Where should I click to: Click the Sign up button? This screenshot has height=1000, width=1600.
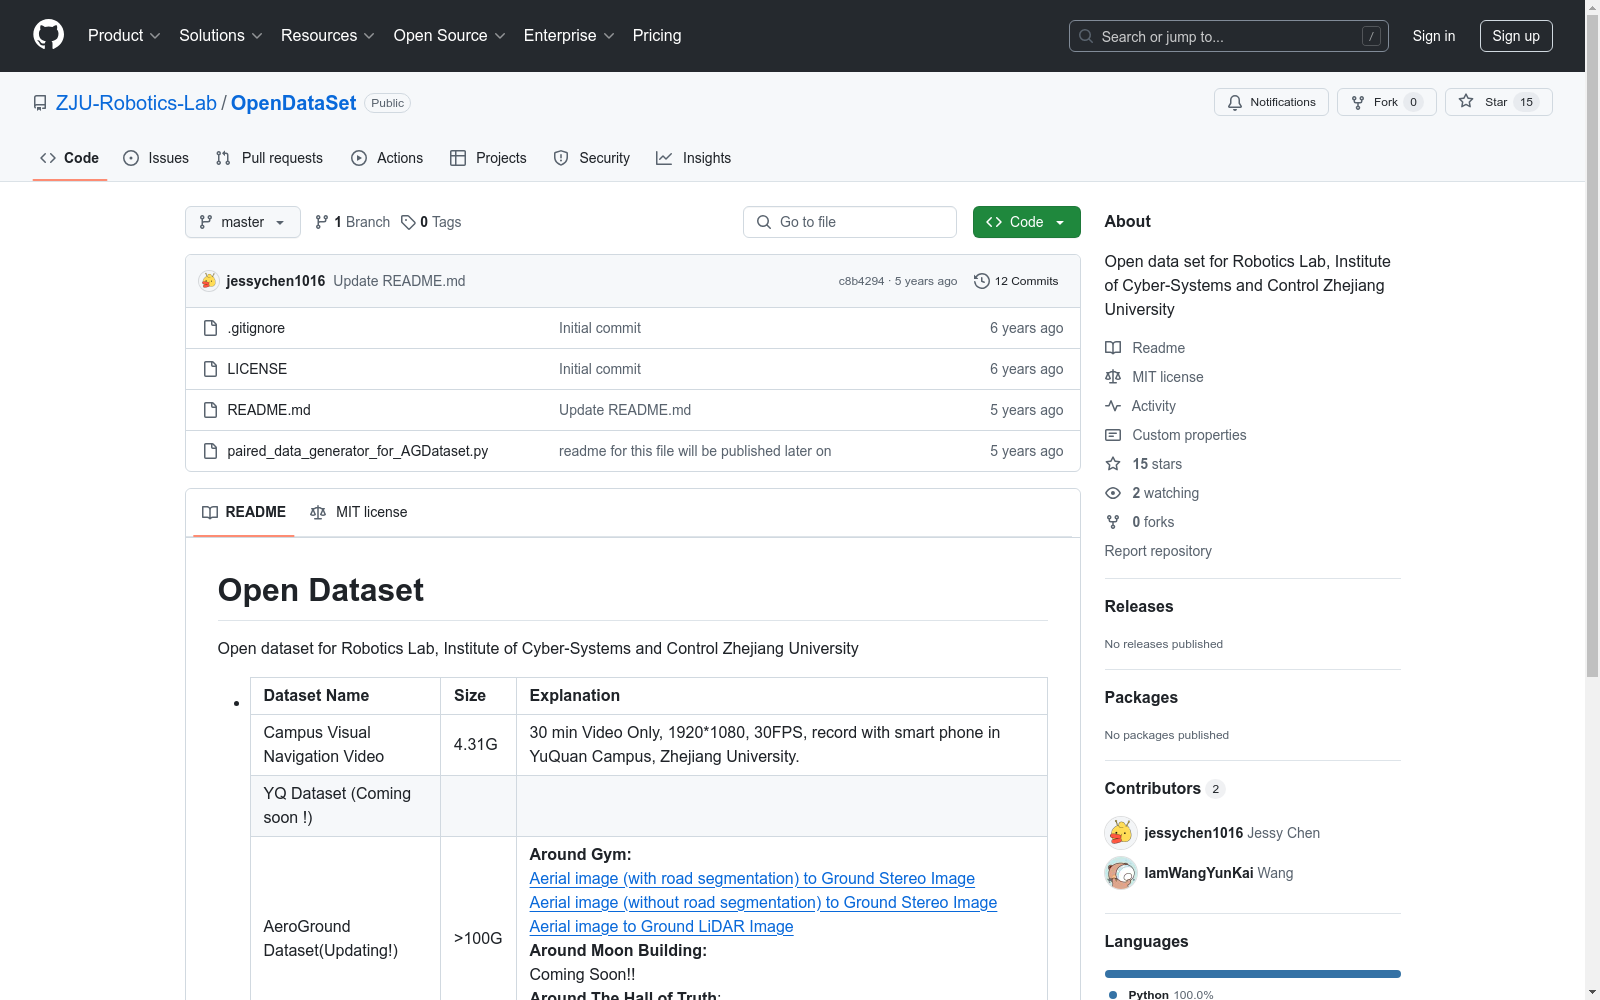1516,36
